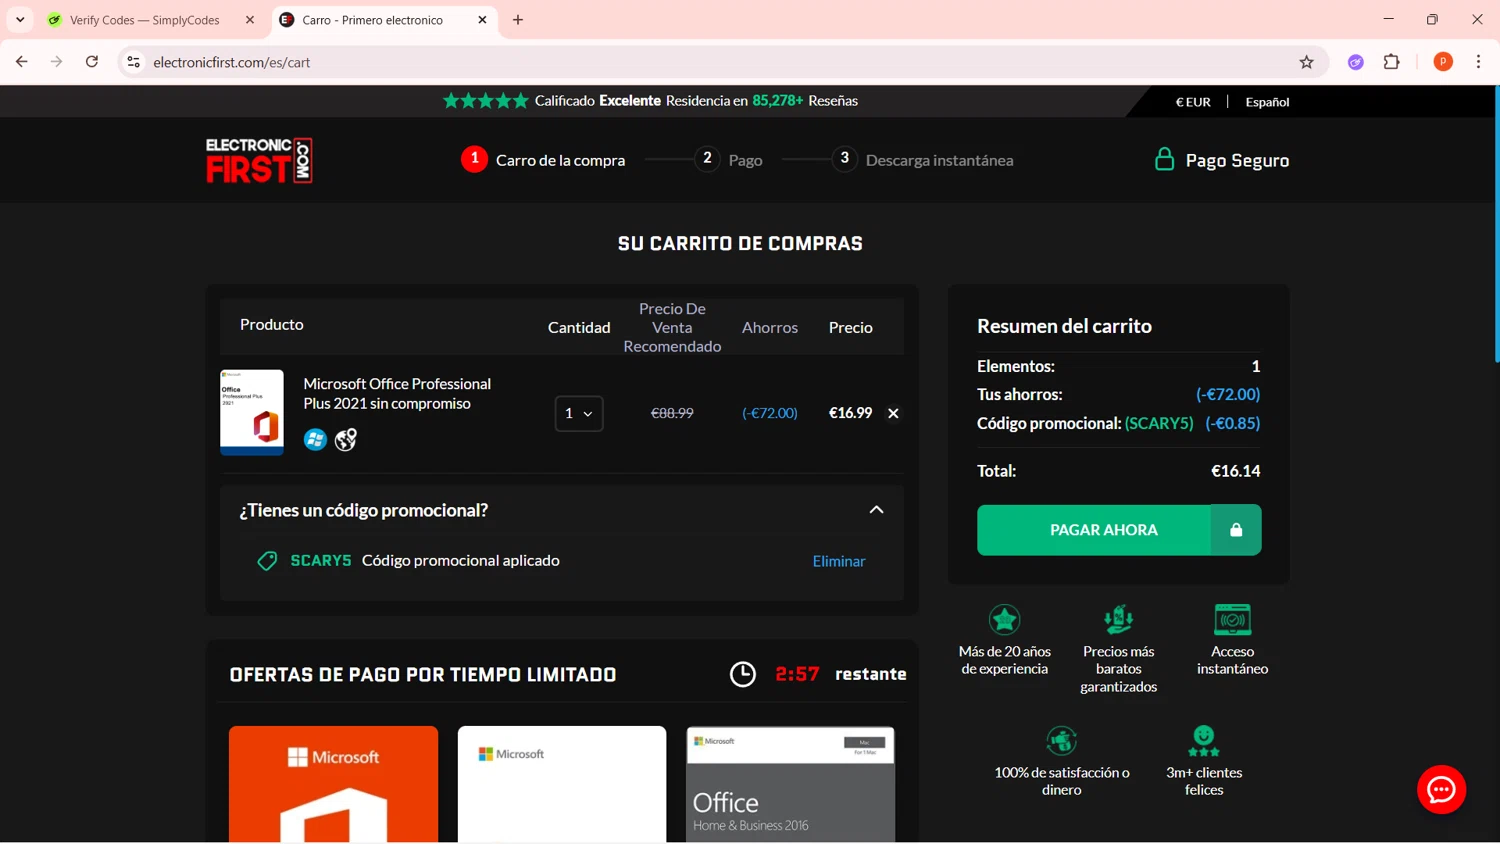Click the Office product thumbnail image
1500x844 pixels.
pyautogui.click(x=252, y=412)
